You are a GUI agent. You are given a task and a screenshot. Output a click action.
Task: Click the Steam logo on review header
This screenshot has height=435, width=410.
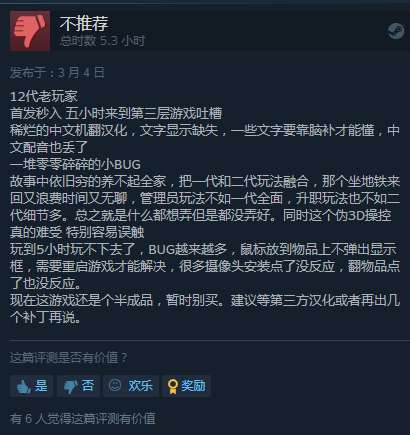(396, 32)
